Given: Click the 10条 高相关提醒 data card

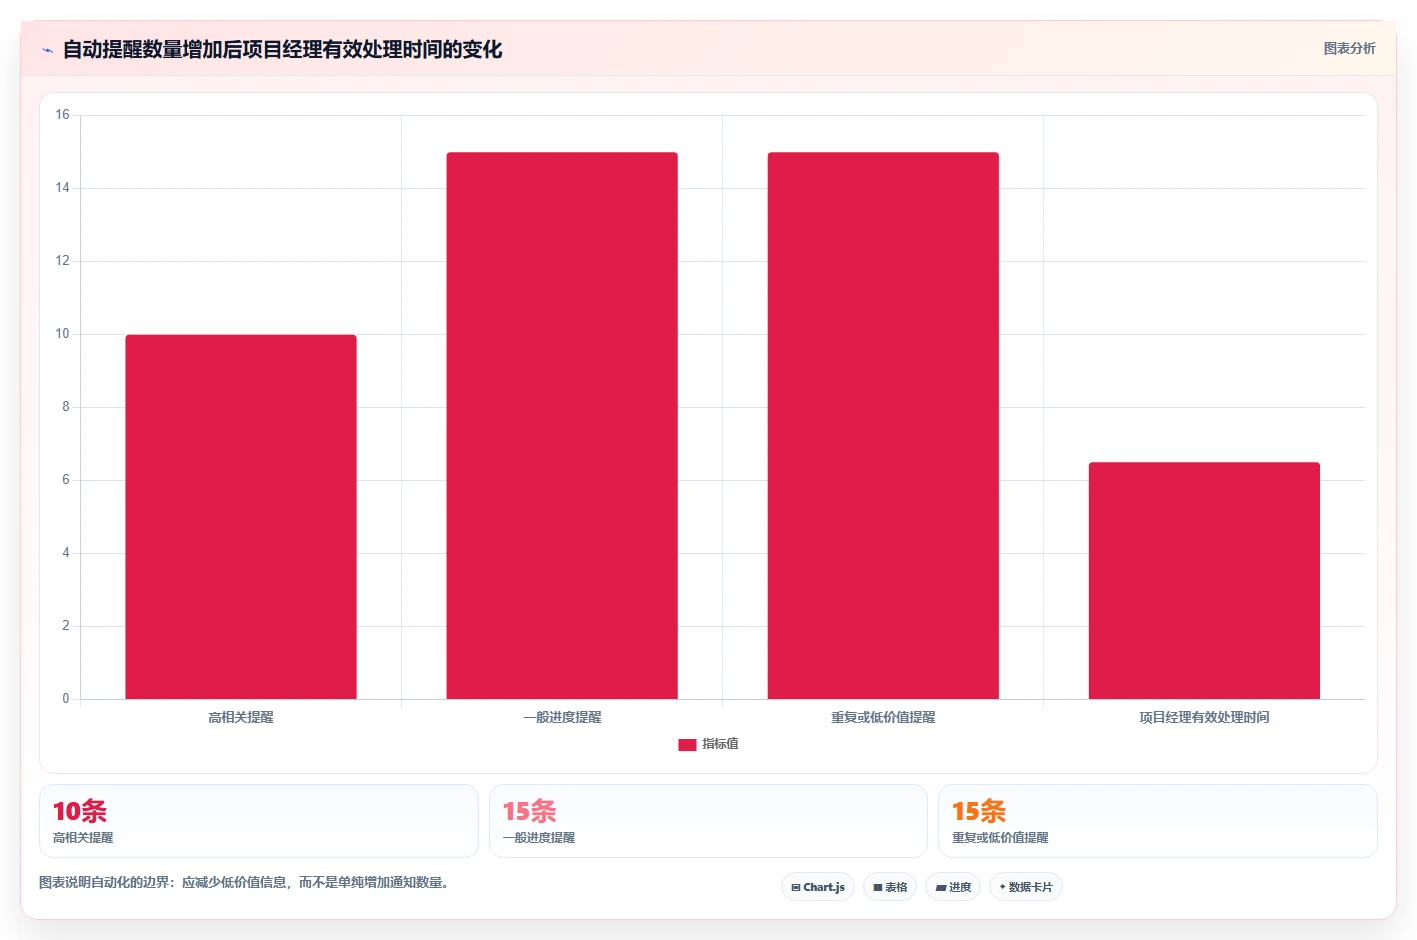Looking at the screenshot, I should click(x=259, y=821).
